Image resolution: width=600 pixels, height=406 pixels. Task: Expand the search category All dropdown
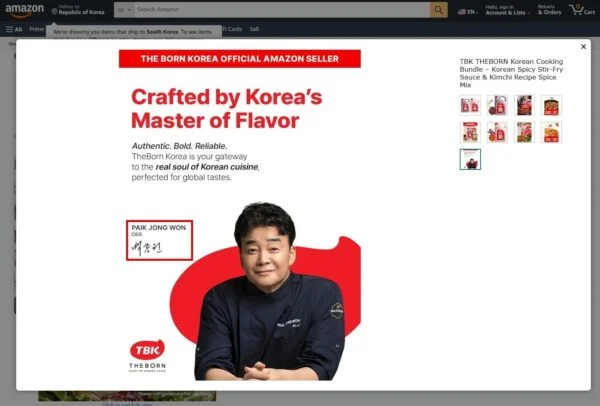(124, 10)
